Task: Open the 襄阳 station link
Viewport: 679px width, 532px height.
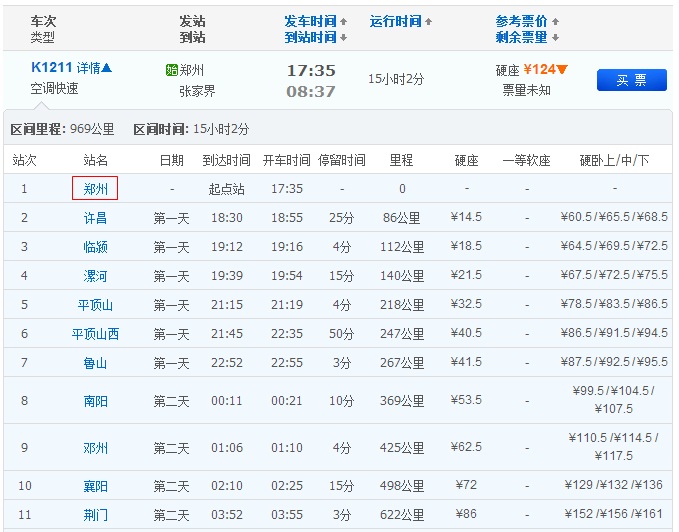Action: point(95,486)
